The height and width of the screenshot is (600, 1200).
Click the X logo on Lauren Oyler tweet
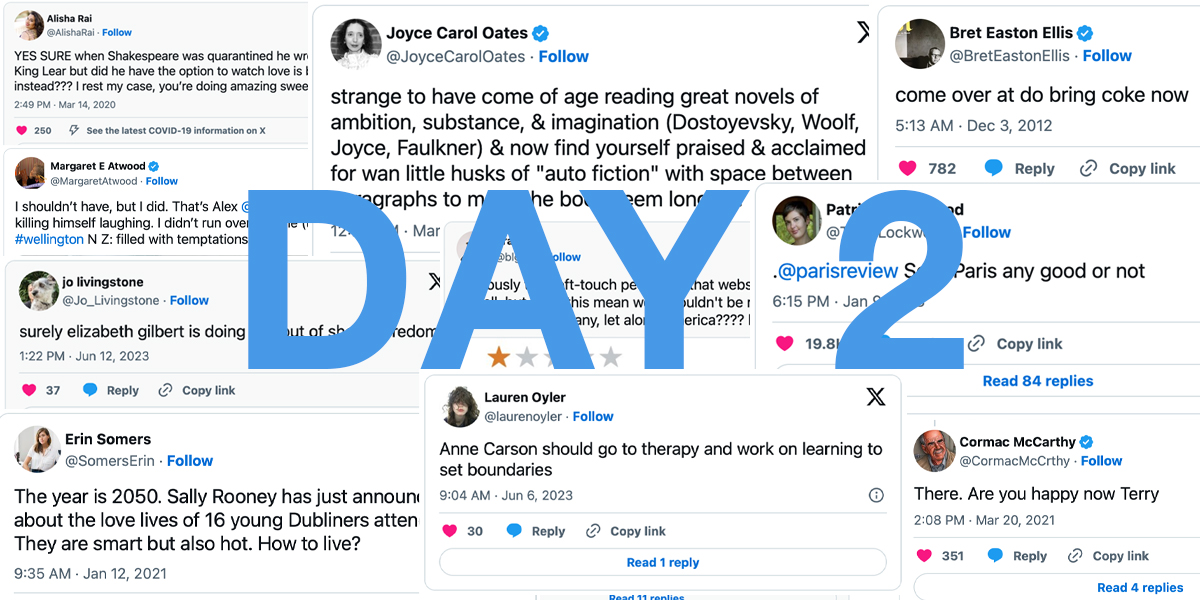(875, 397)
